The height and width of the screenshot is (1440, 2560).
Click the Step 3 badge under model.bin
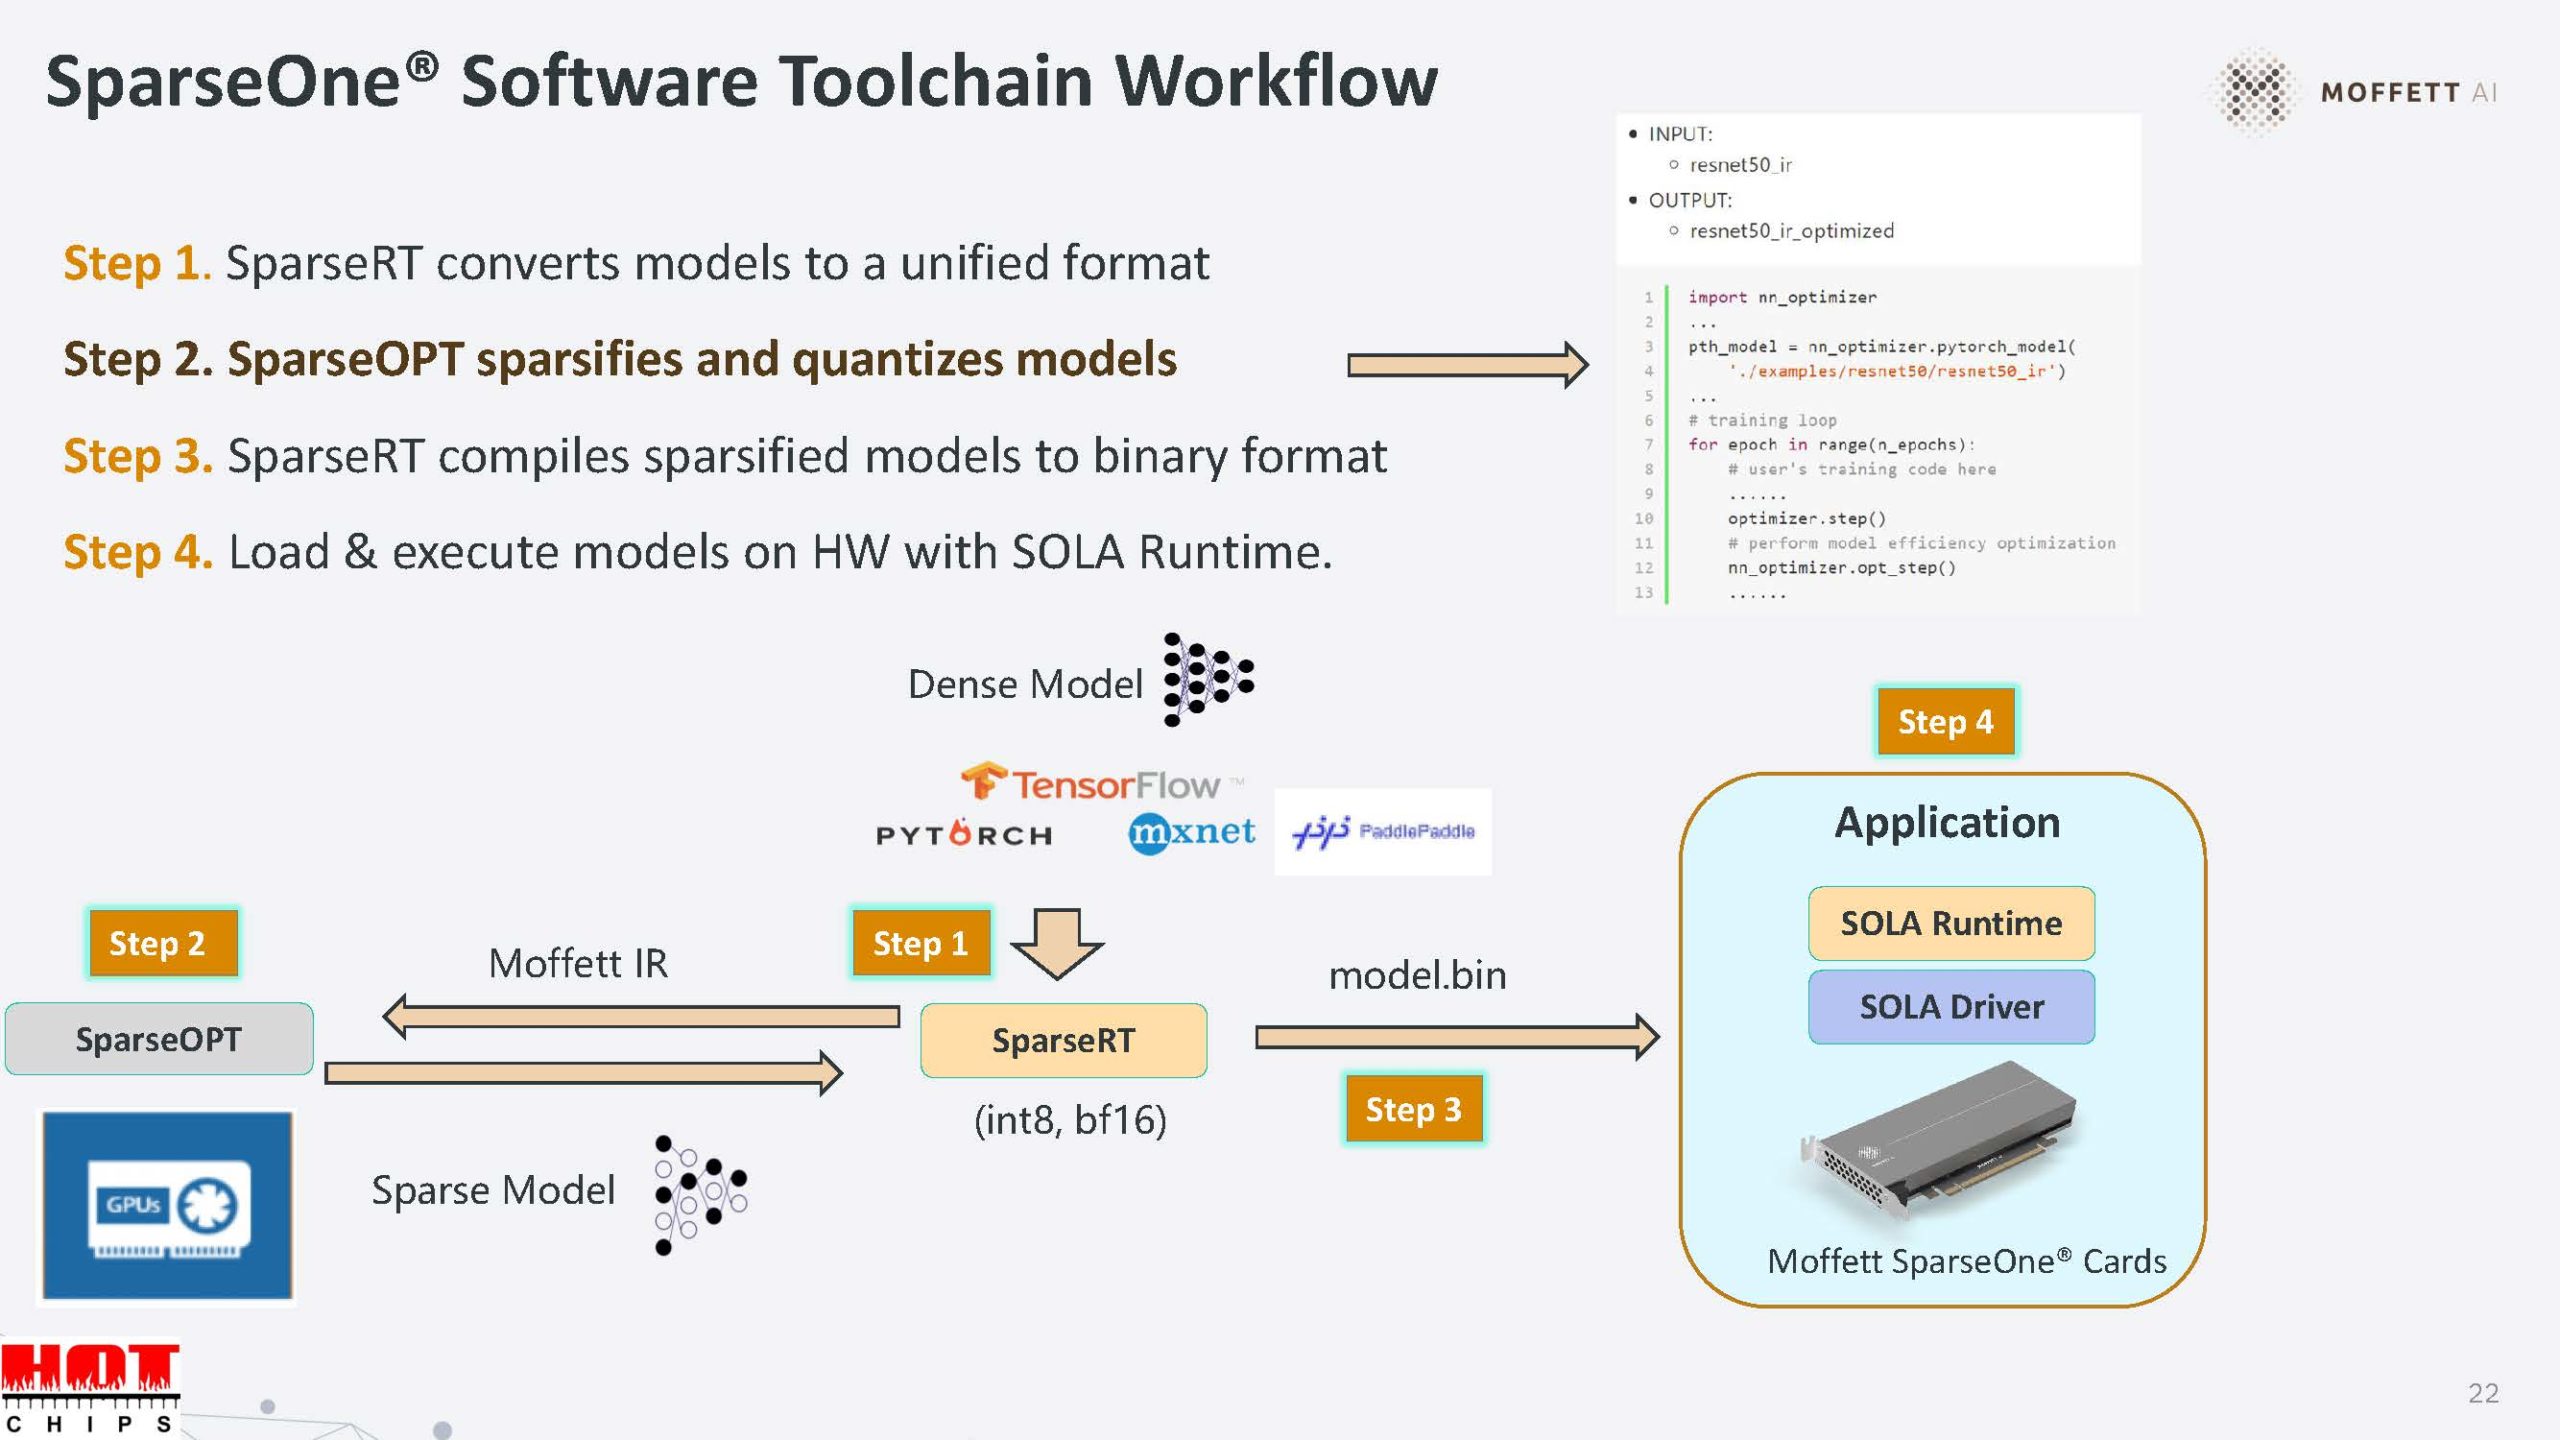tap(1413, 1108)
